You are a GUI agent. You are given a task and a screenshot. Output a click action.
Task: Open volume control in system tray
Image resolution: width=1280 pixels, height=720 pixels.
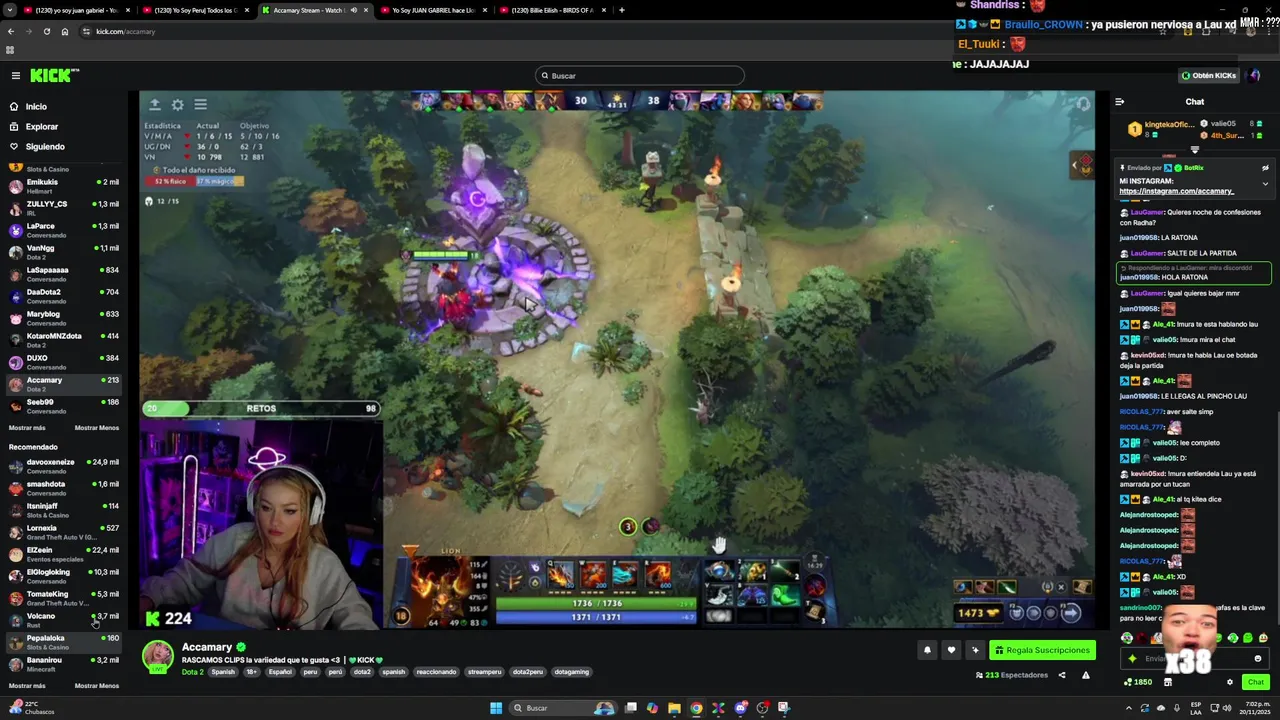pyautogui.click(x=1227, y=708)
